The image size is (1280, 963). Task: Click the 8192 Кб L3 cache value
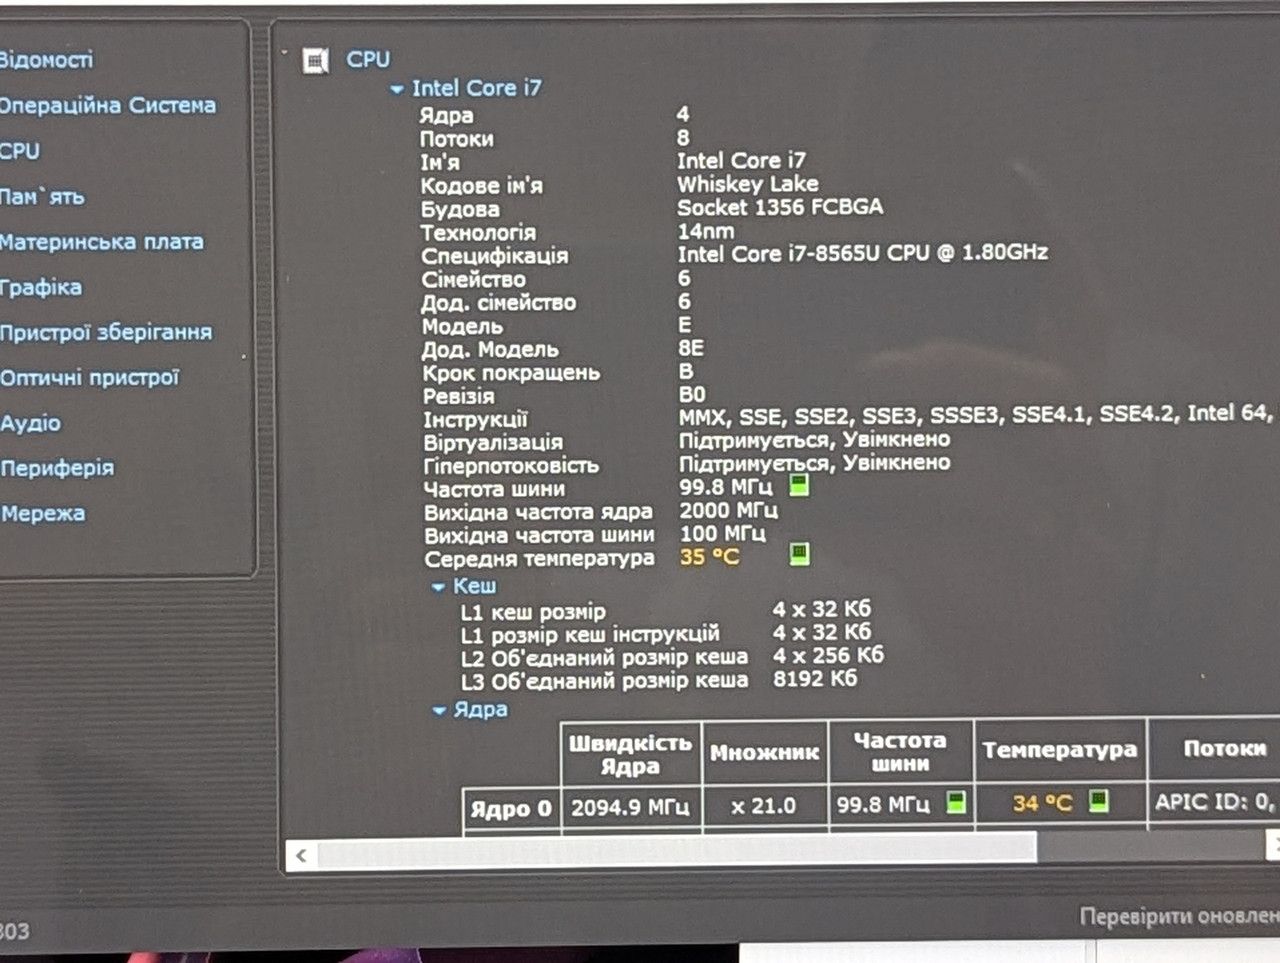(815, 679)
